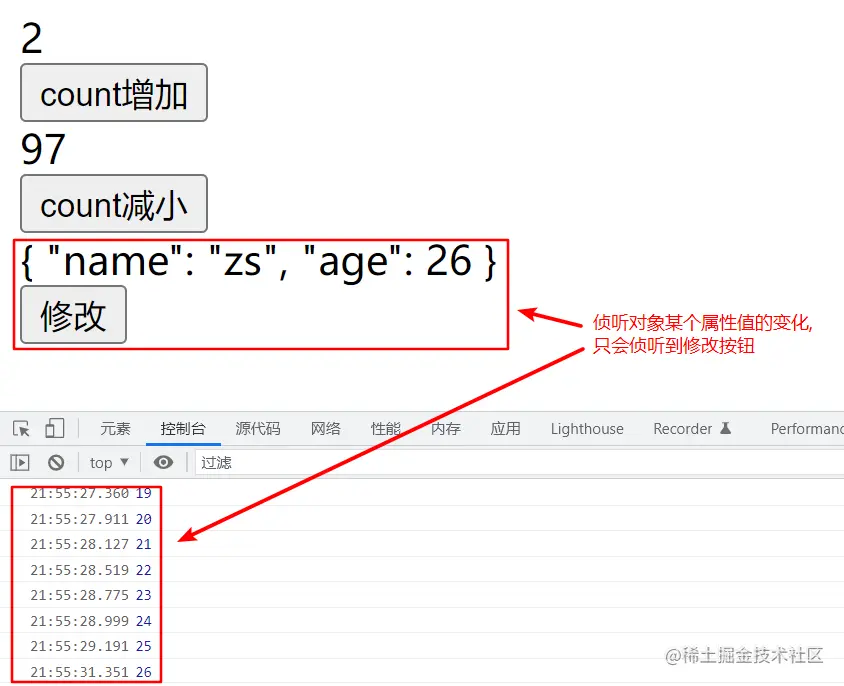Click the JSON object text with name zs

[258, 262]
